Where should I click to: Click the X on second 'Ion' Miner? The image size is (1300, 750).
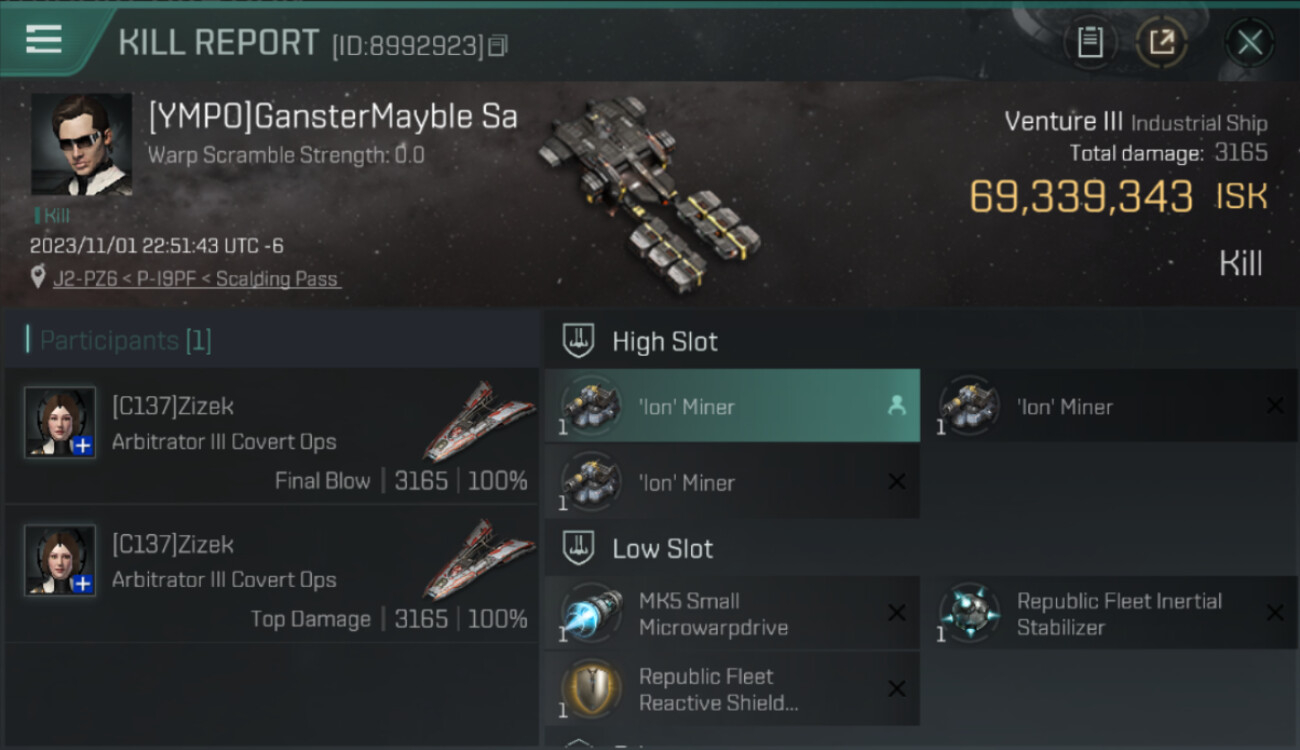point(1275,406)
